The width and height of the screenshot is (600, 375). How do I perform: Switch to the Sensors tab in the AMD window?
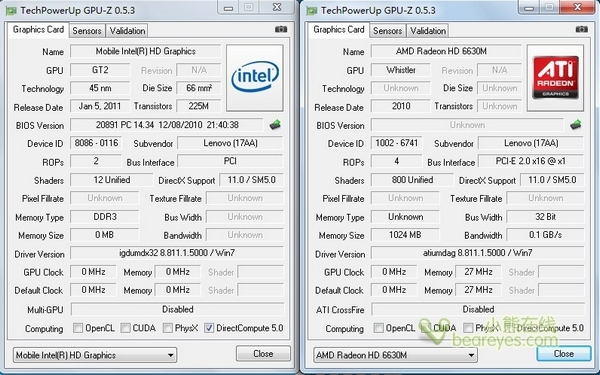click(x=388, y=31)
